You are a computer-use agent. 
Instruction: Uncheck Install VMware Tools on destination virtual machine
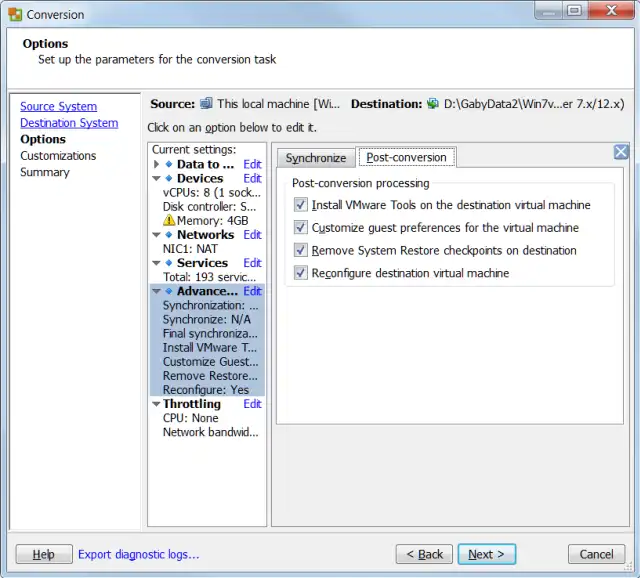pos(301,205)
